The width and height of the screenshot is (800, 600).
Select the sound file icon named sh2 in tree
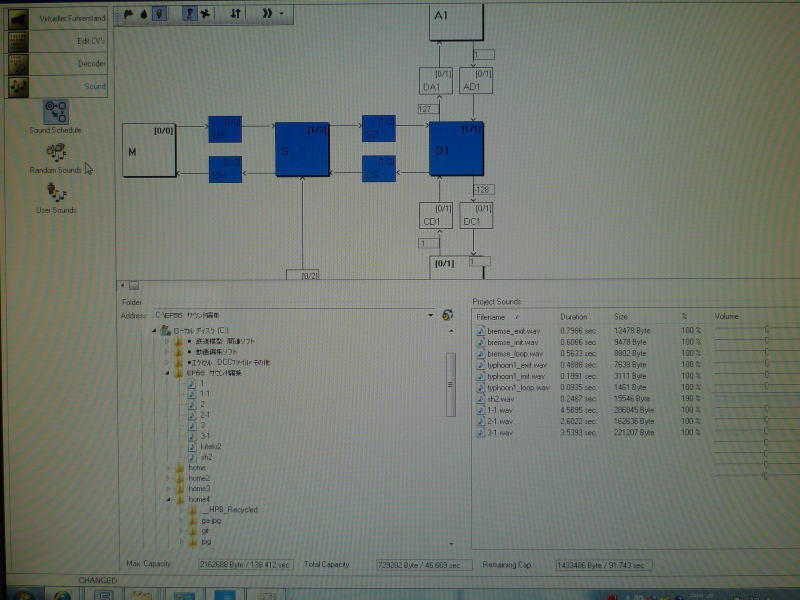(x=191, y=457)
